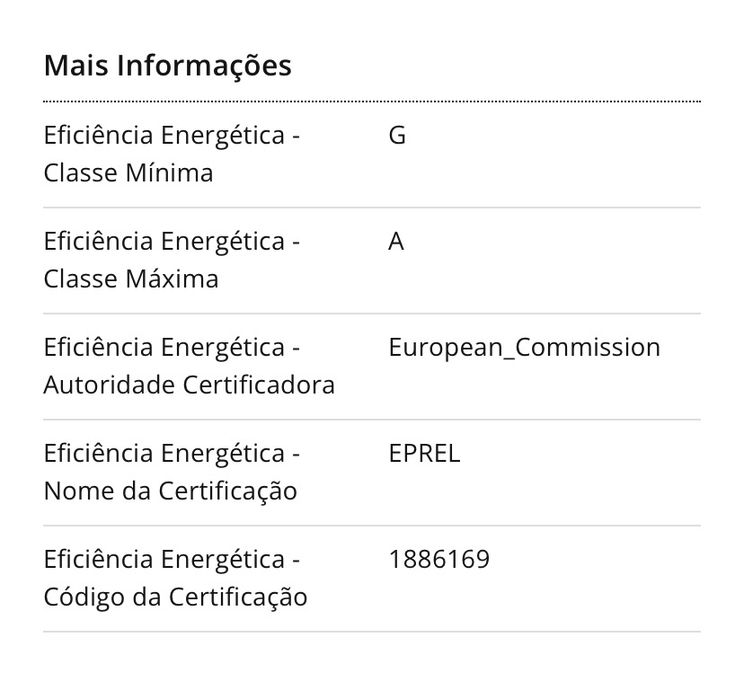
Task: Click the divider line below Código da Certificação row
Action: tap(372, 632)
